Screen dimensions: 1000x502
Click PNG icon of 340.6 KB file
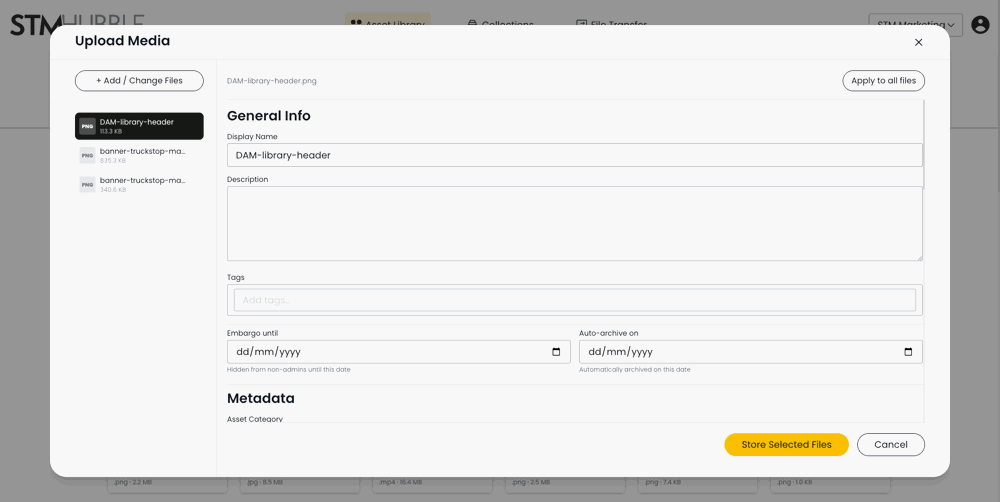coord(87,184)
